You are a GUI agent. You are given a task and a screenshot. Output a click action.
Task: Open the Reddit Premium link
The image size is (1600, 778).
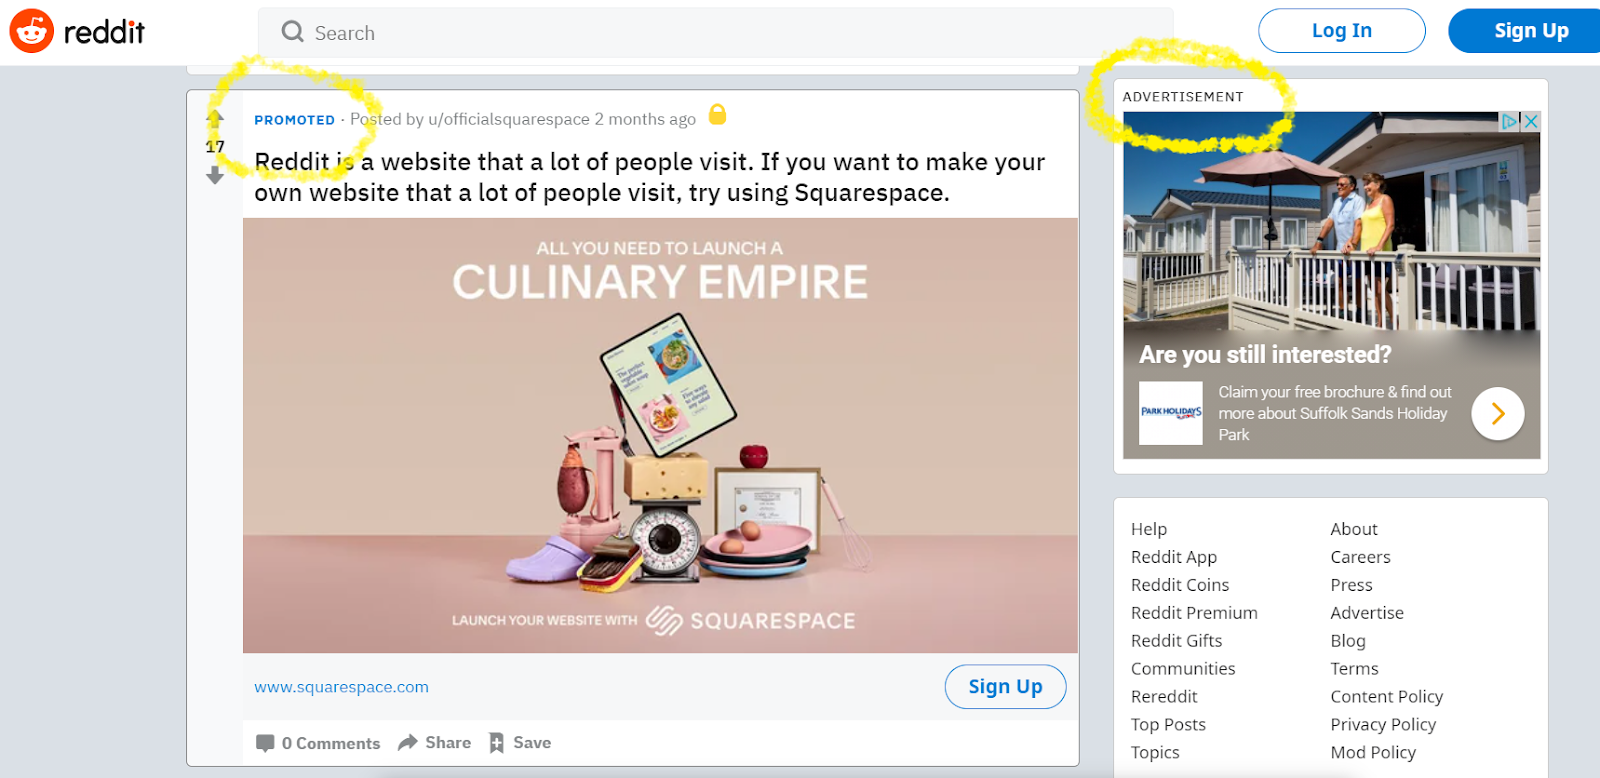pos(1194,613)
